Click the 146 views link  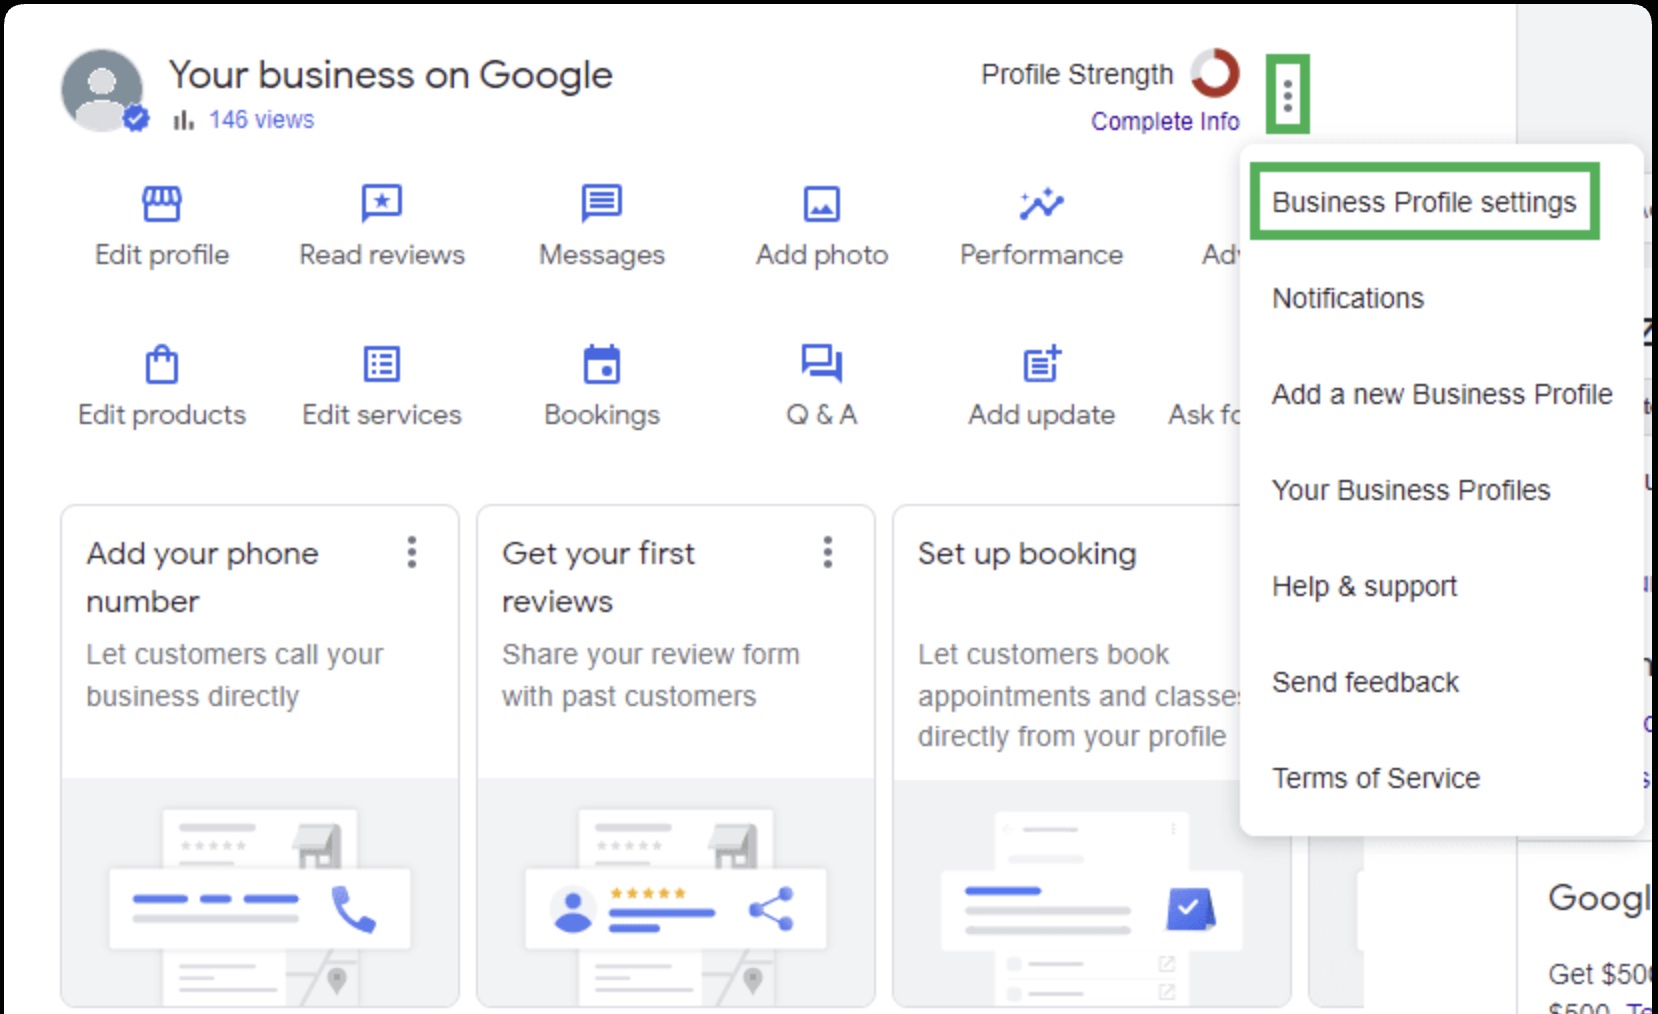point(261,120)
